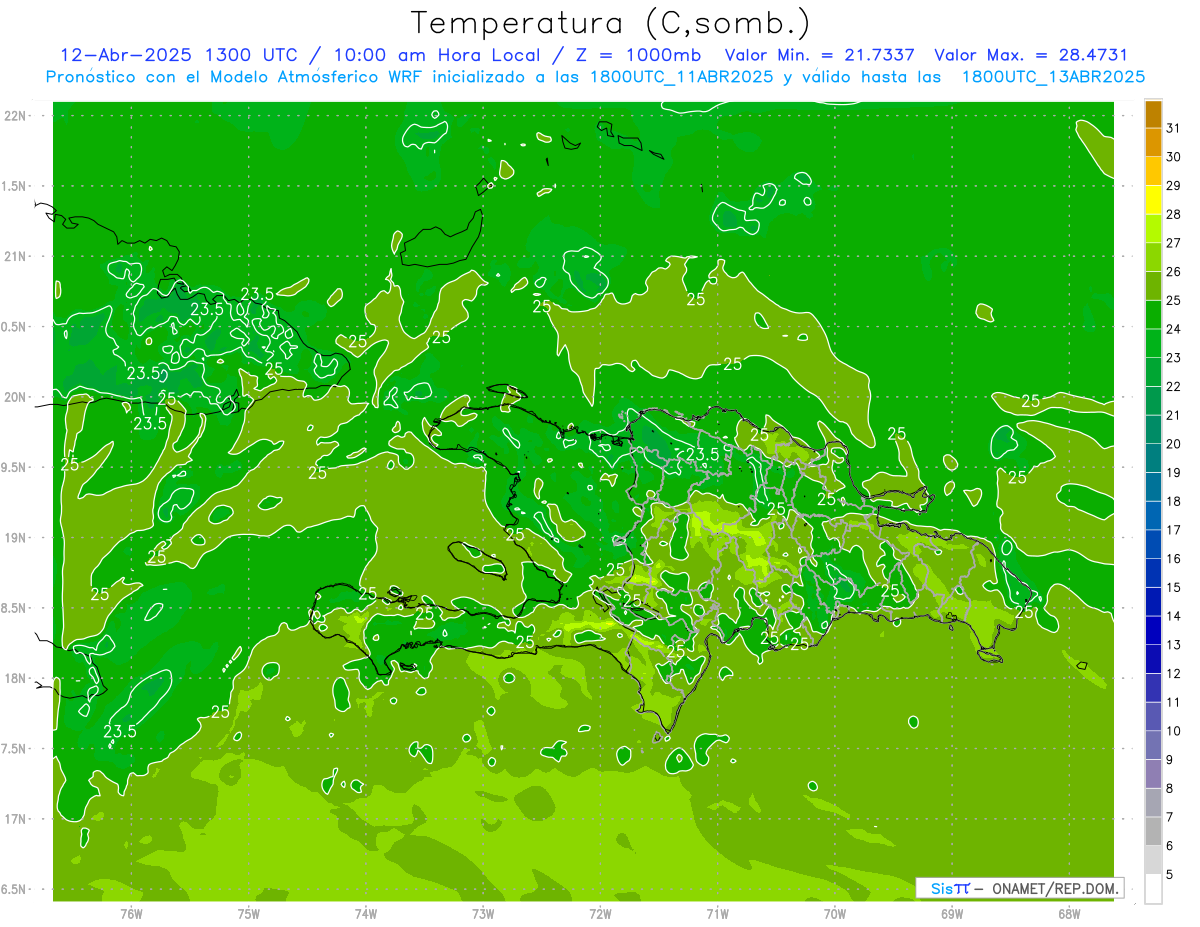This screenshot has width=1200, height=927.
Task: Click the 72W longitude axis label
Action: (600, 913)
